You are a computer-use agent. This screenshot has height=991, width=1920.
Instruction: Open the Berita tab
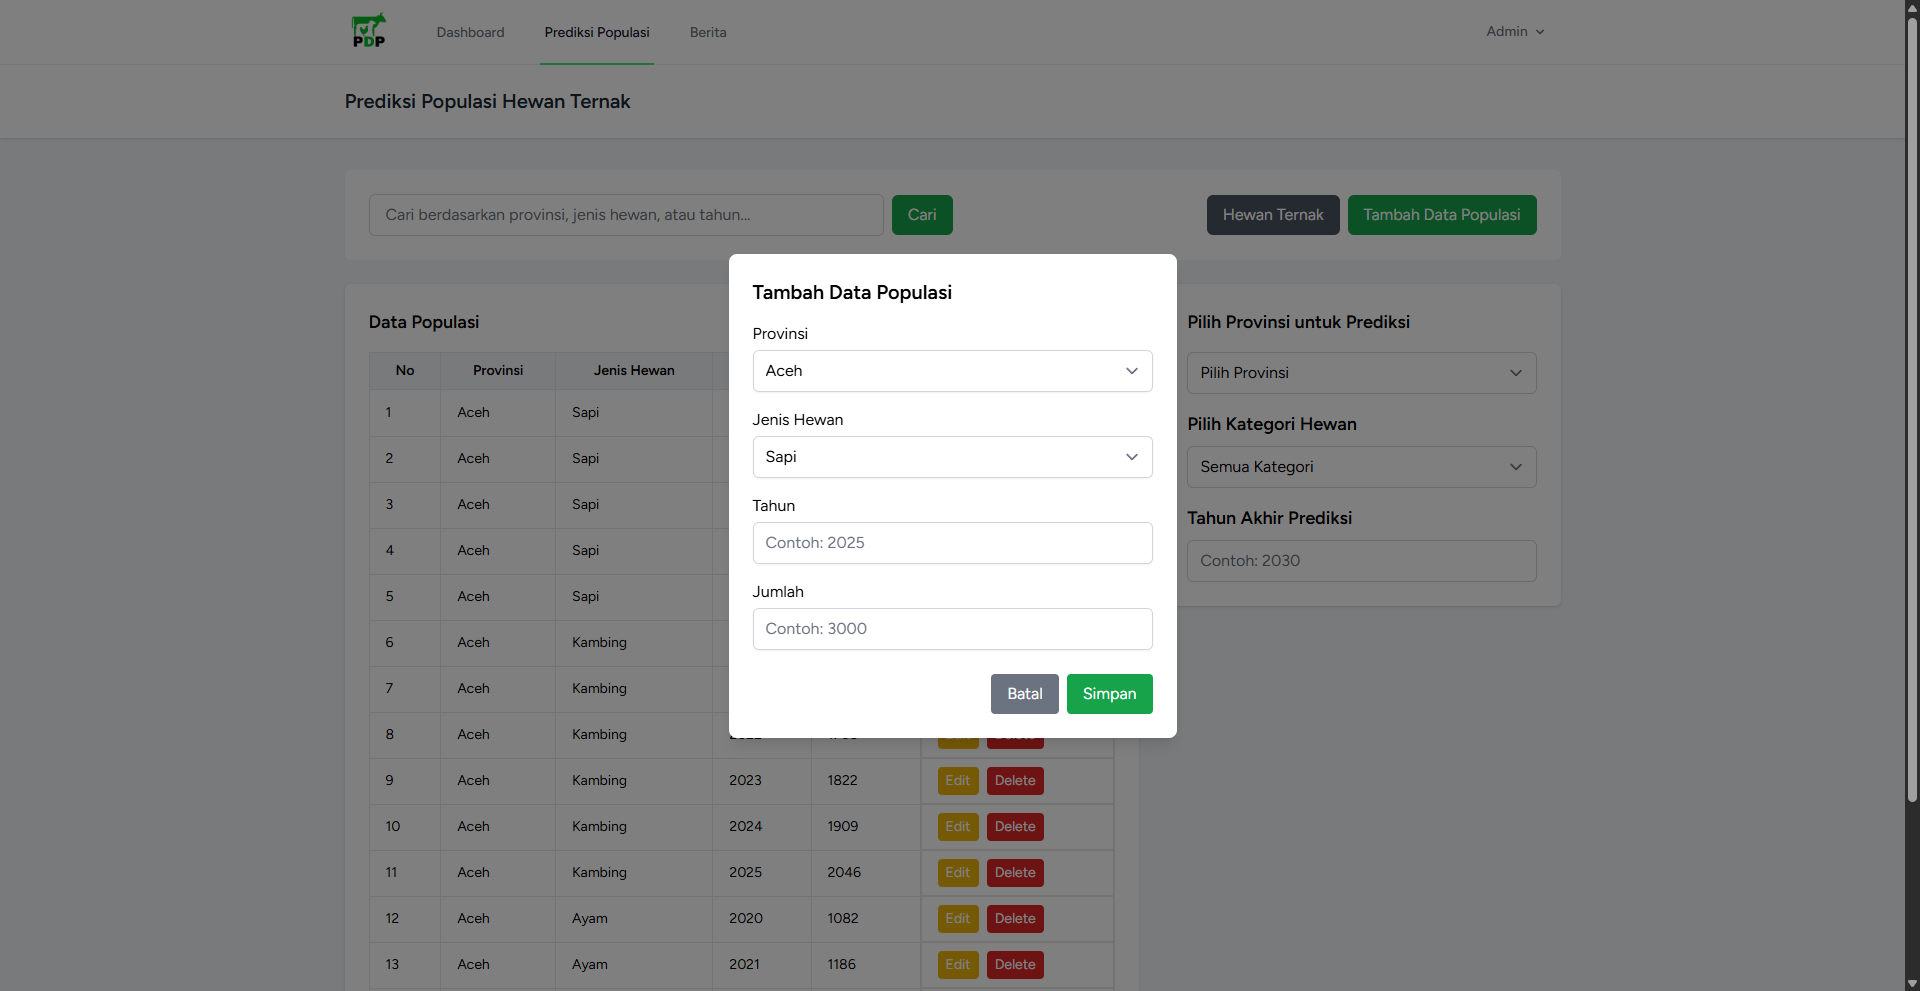point(707,32)
